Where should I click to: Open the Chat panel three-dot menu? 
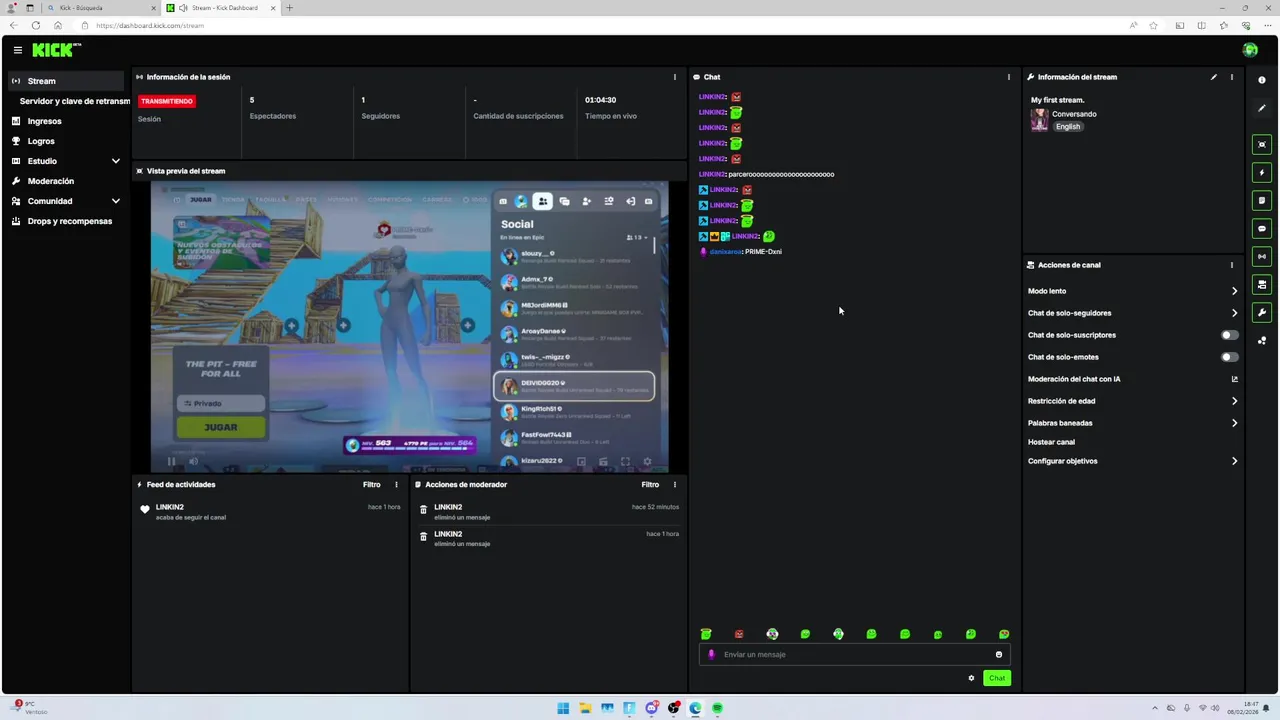[1008, 77]
